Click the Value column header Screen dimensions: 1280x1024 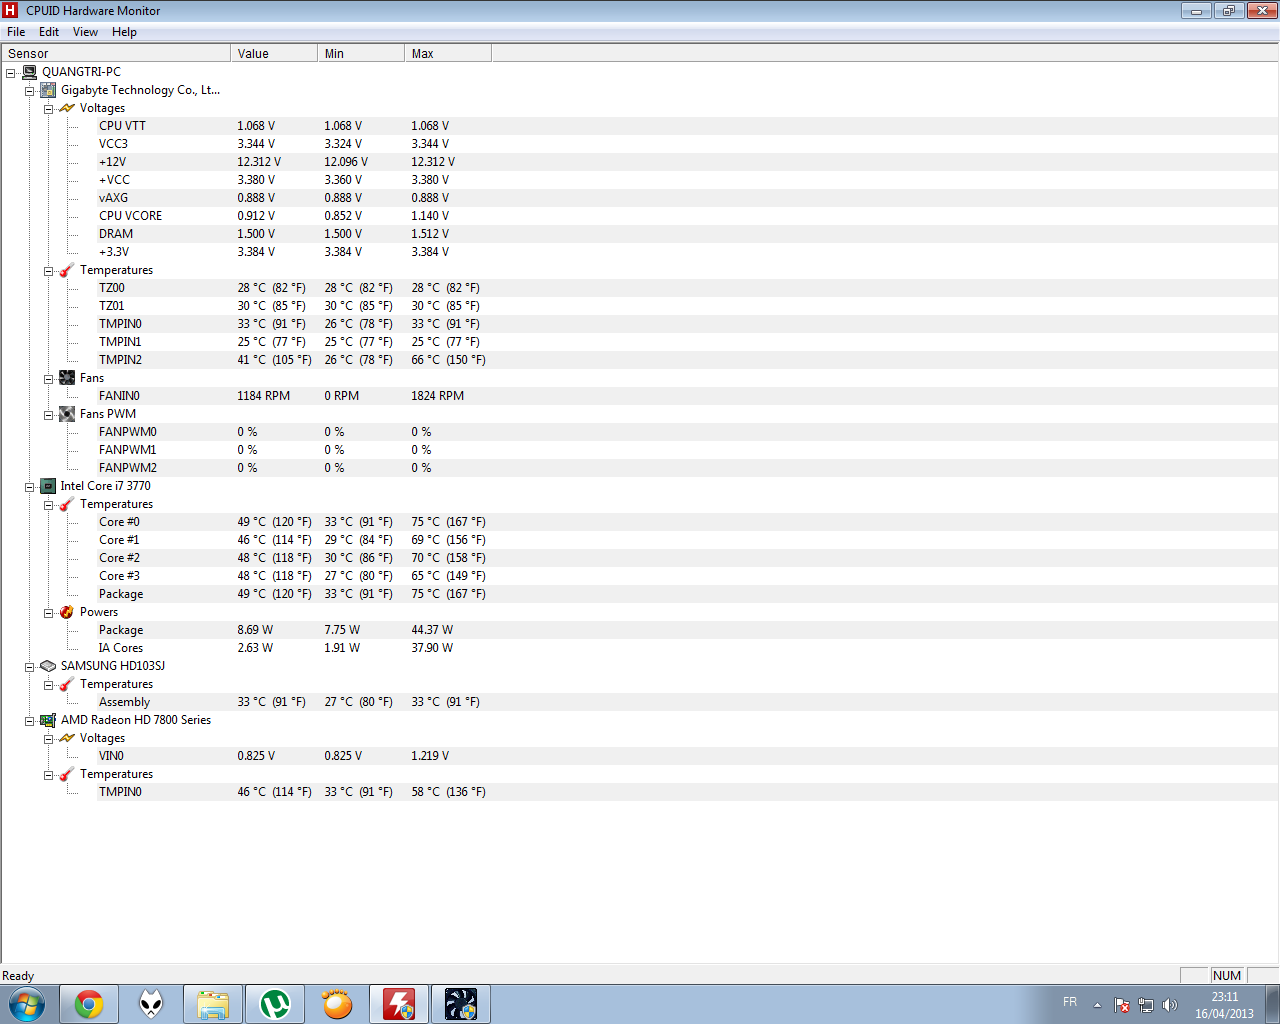(x=274, y=54)
